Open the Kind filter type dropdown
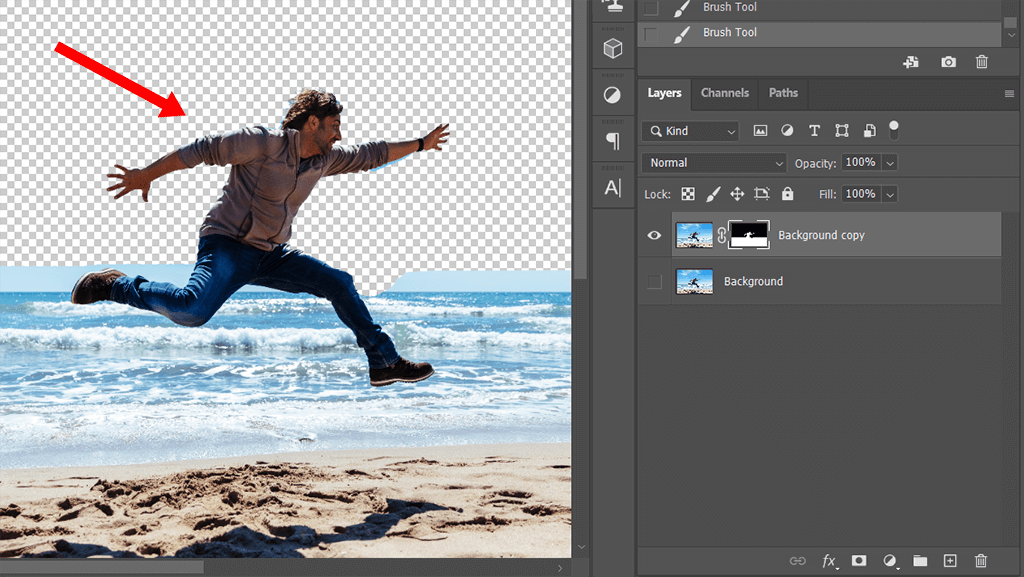 coord(690,131)
